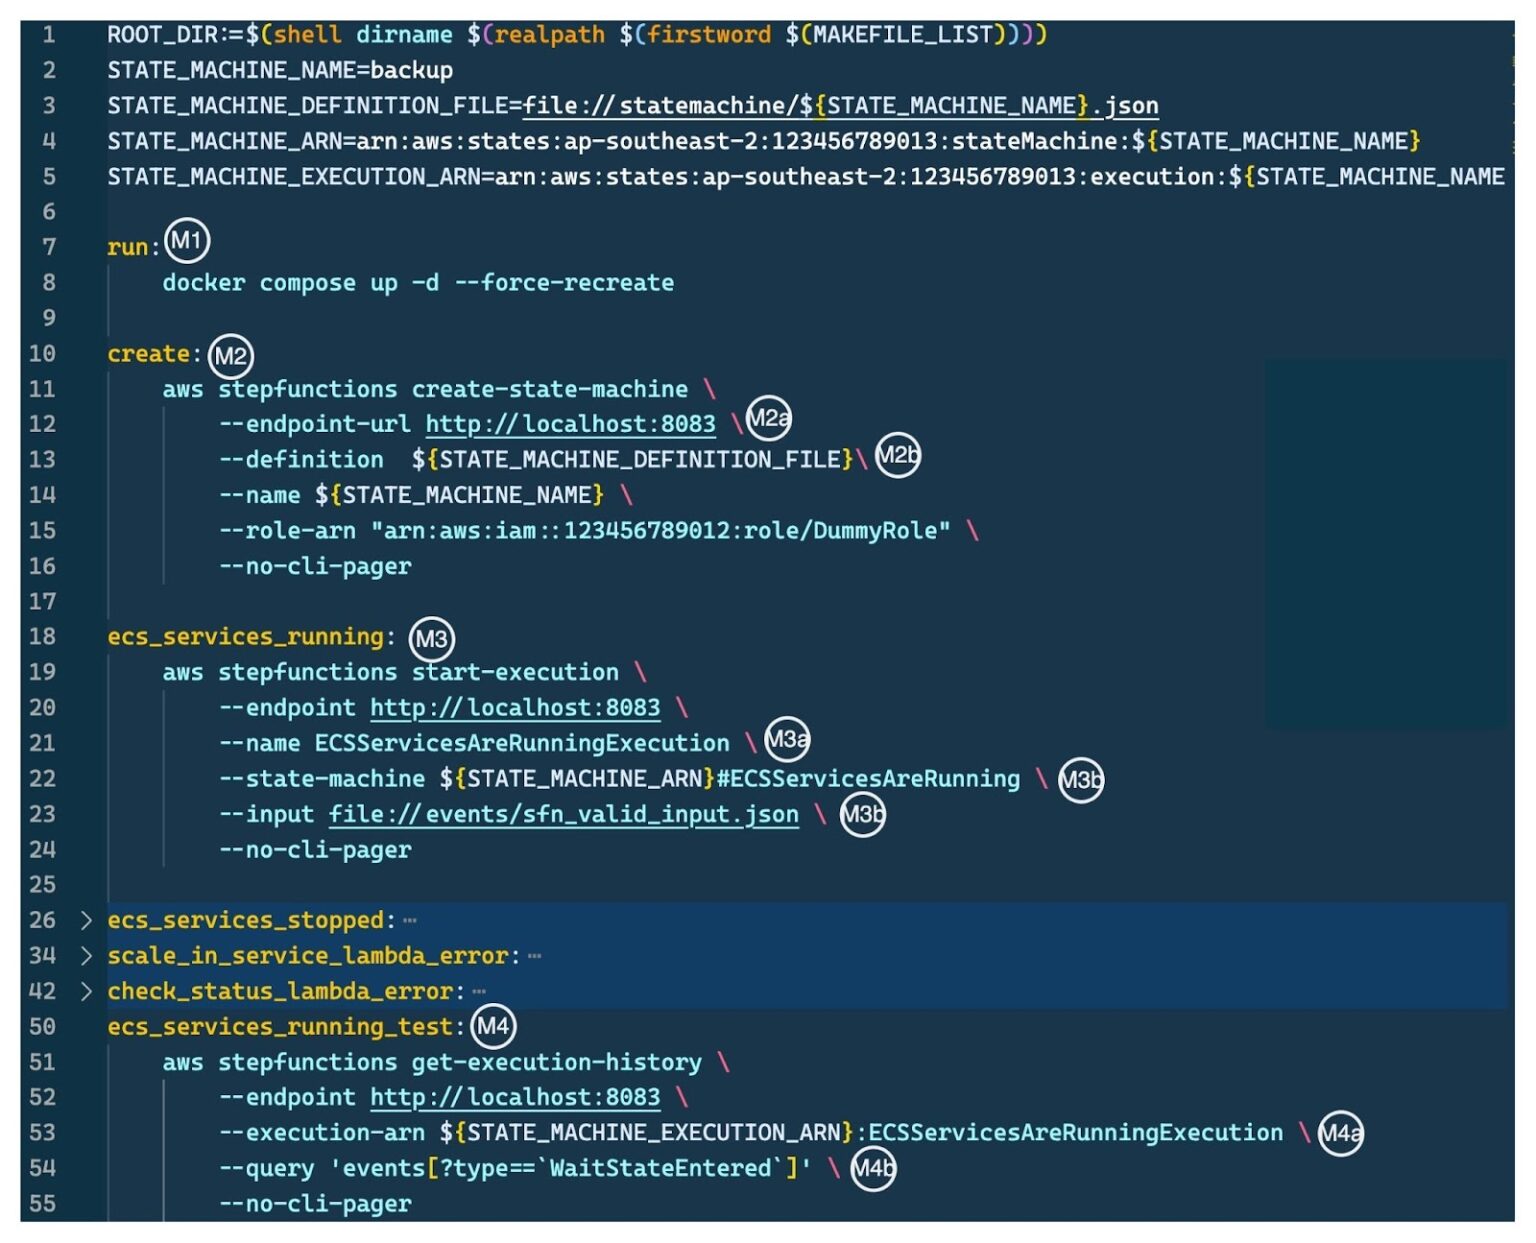Image resolution: width=1536 pixels, height=1243 pixels.
Task: Click the "create:" target name
Action: 155,354
